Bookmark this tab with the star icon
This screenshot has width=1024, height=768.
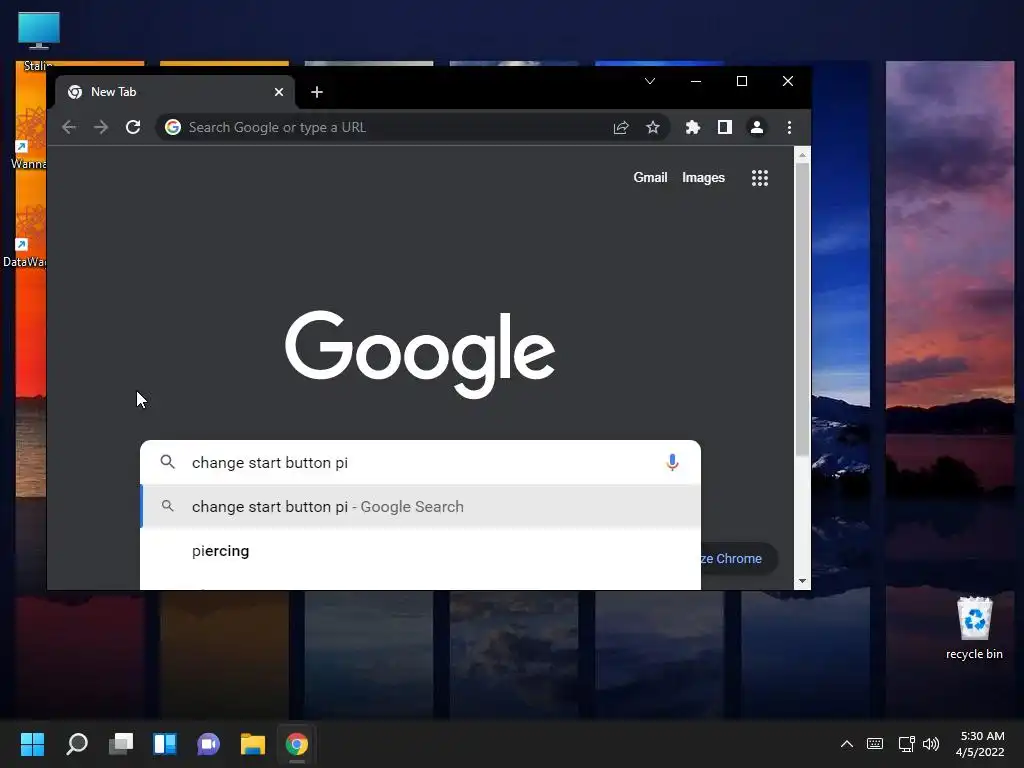click(x=652, y=127)
